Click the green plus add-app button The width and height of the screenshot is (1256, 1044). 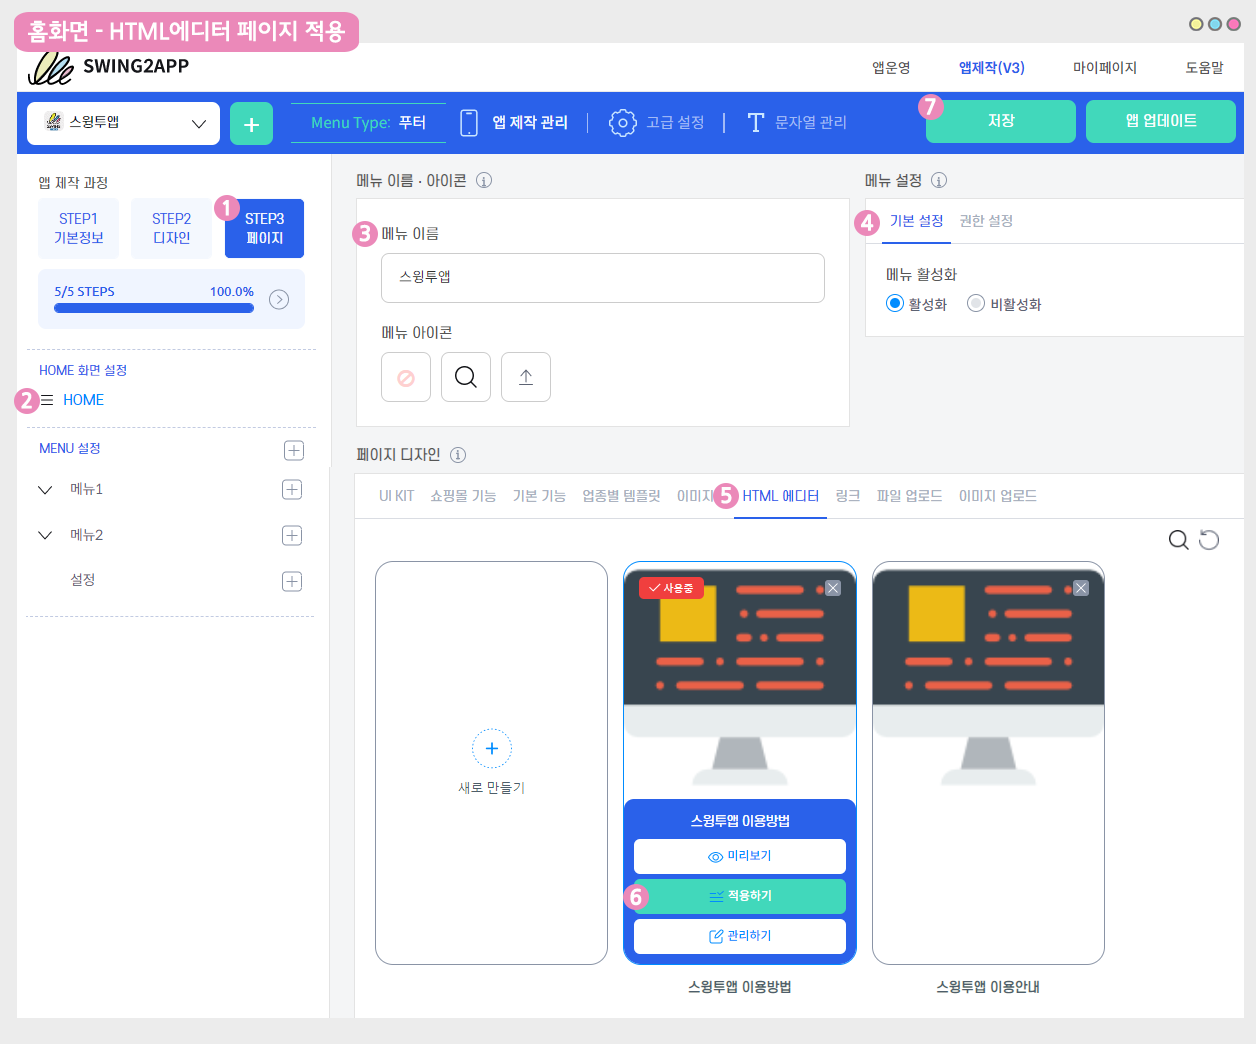[x=251, y=124]
